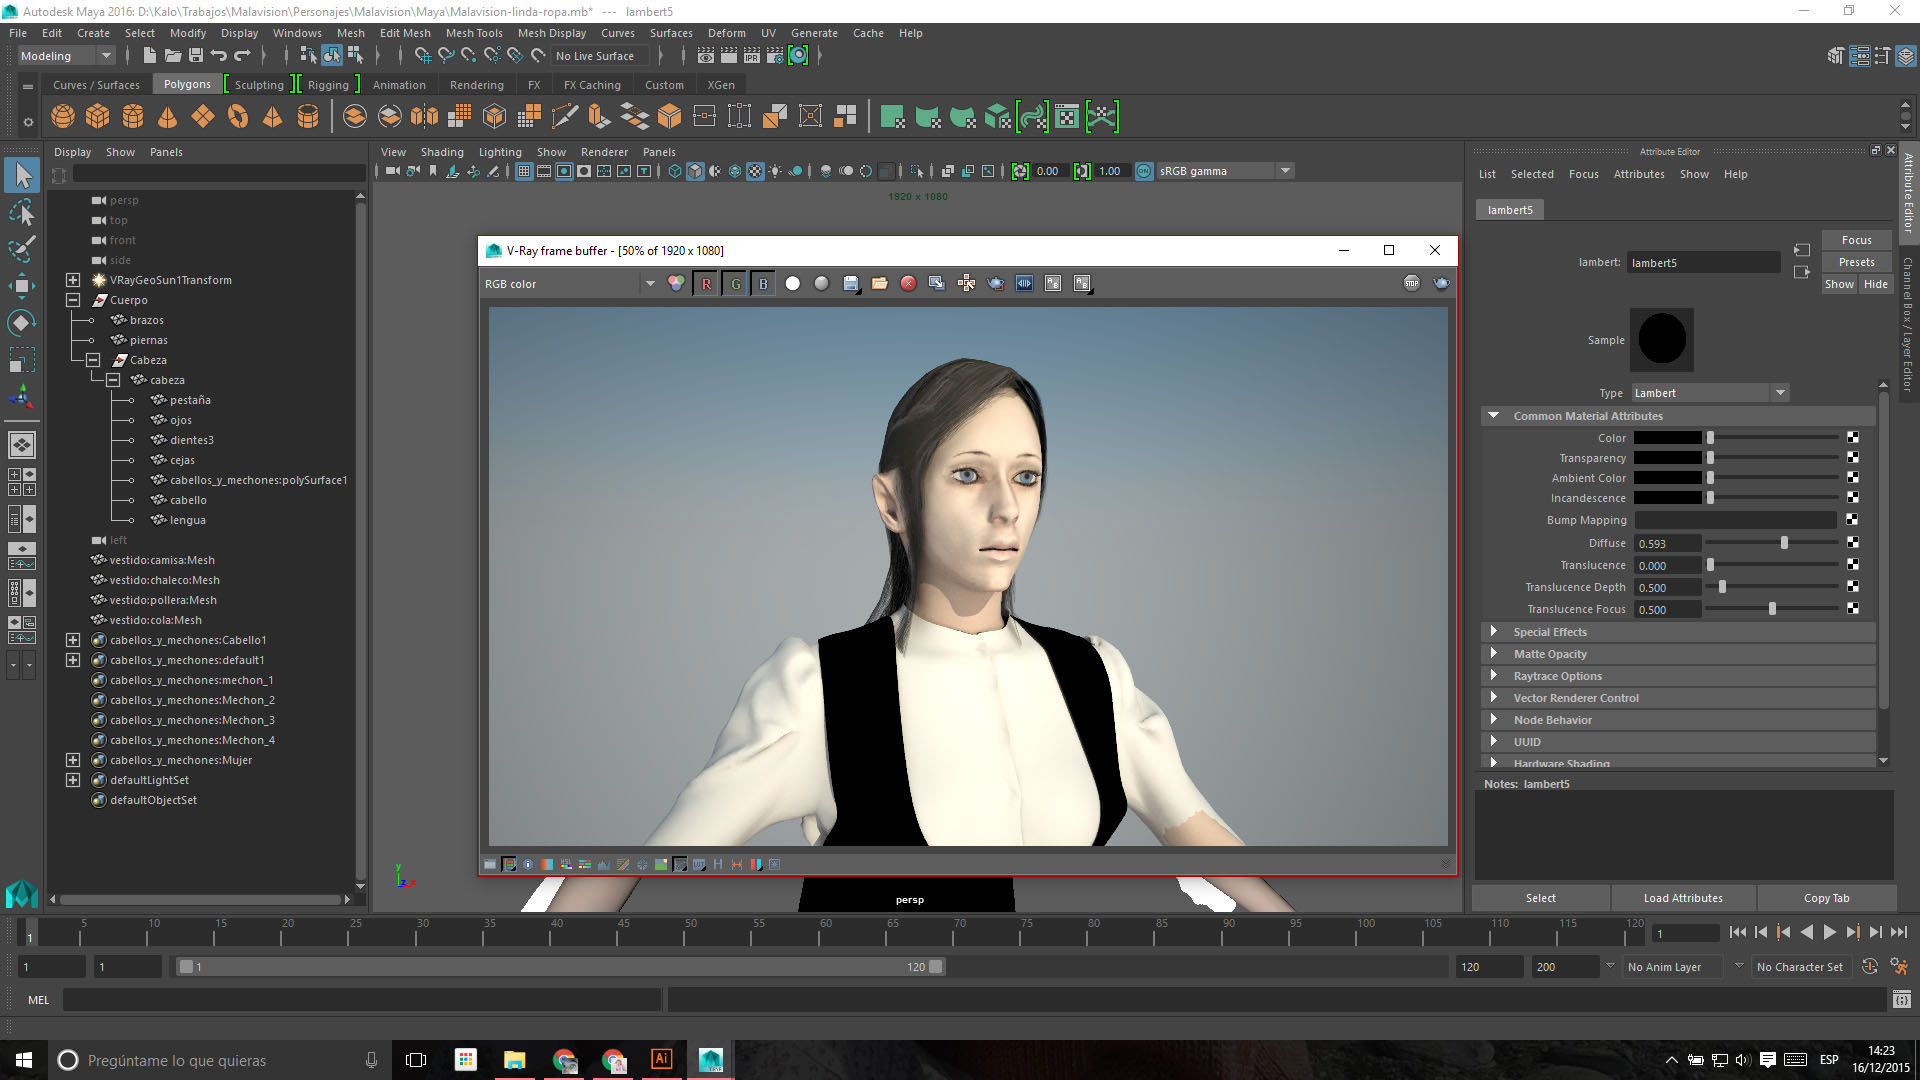This screenshot has width=1920, height=1080.
Task: Save the image in V-Ray frame buffer
Action: point(851,284)
